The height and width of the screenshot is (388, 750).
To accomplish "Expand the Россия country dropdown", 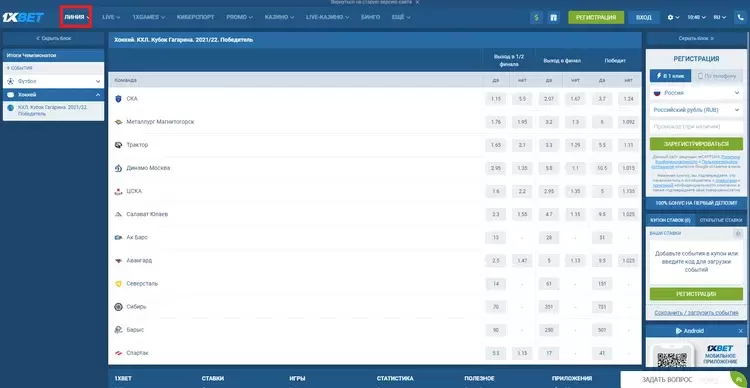I will tap(696, 93).
